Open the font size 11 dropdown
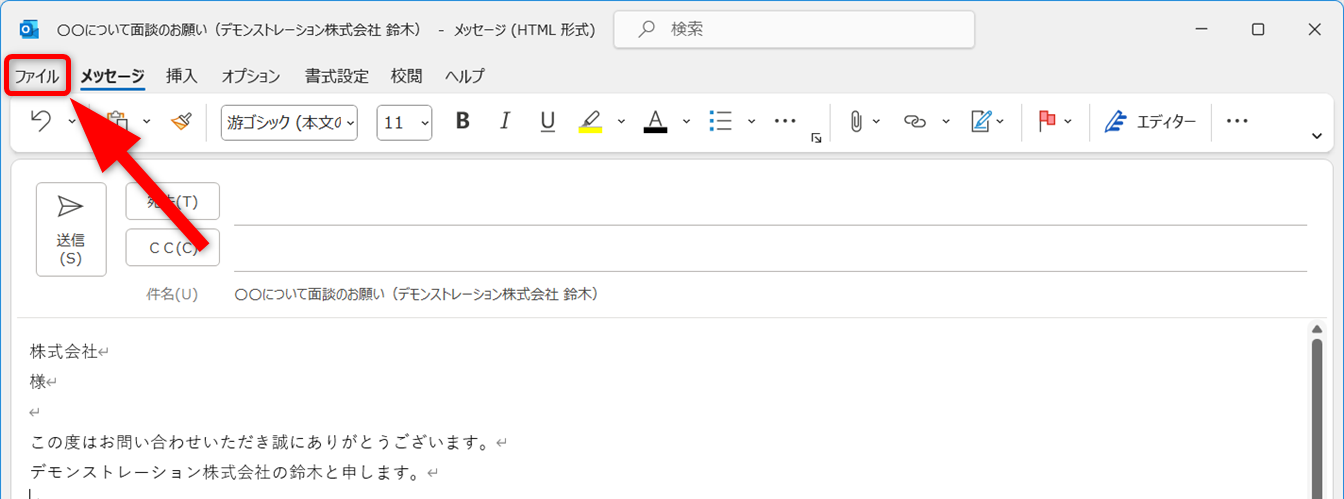Image resolution: width=1344 pixels, height=499 pixels. [404, 122]
